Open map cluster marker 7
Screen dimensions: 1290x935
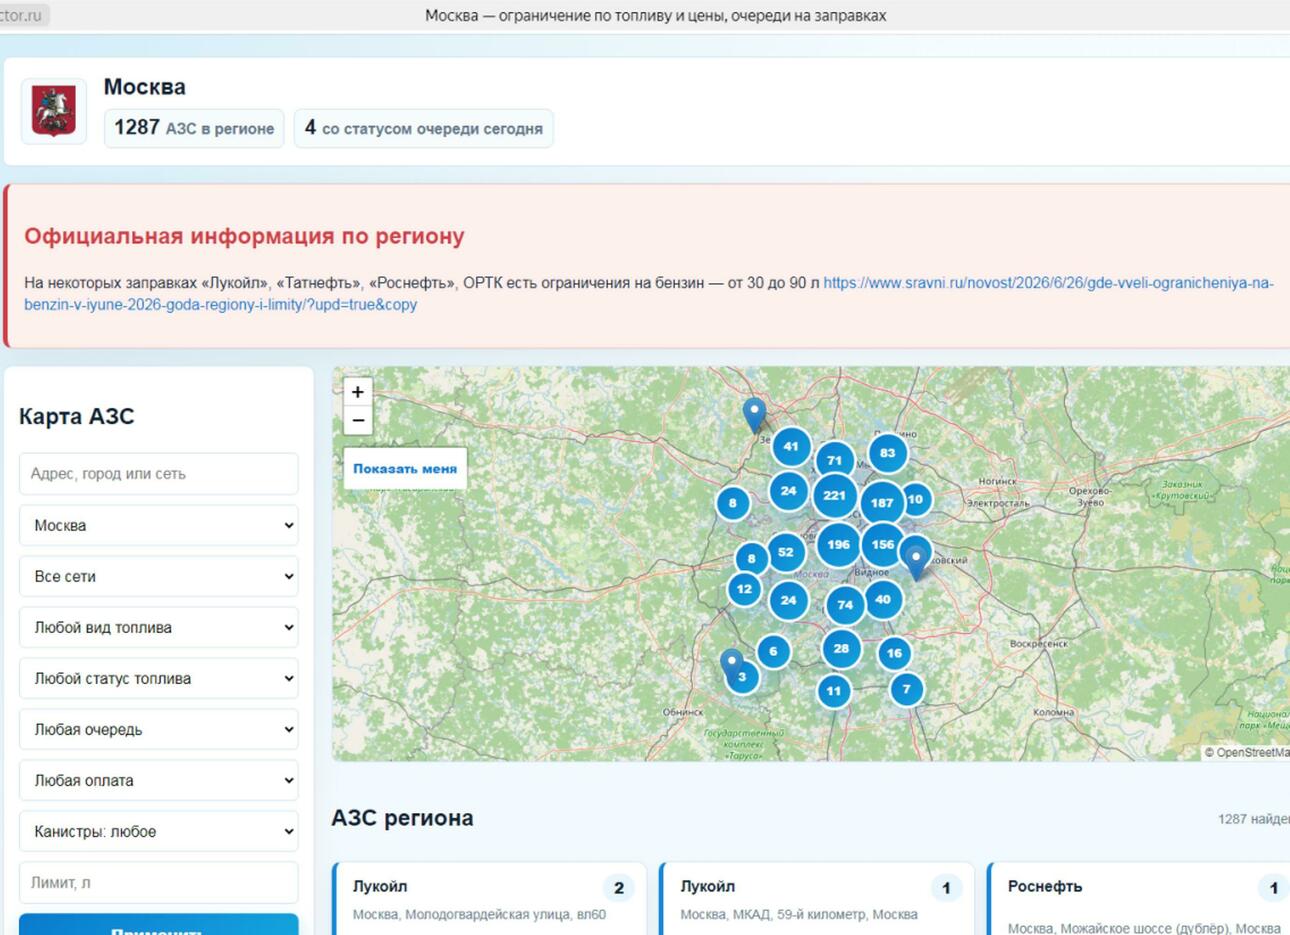(x=907, y=689)
